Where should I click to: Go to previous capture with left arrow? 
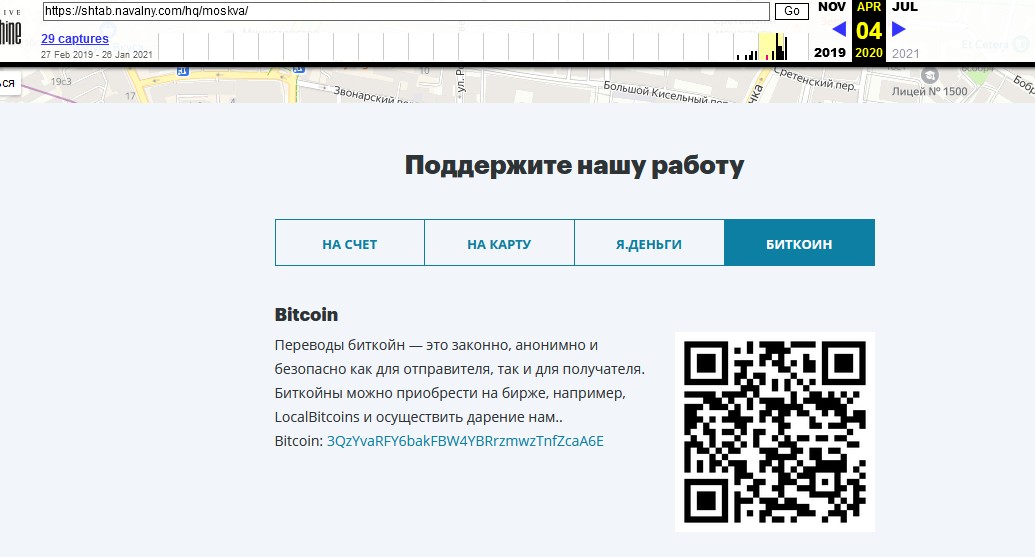(839, 29)
